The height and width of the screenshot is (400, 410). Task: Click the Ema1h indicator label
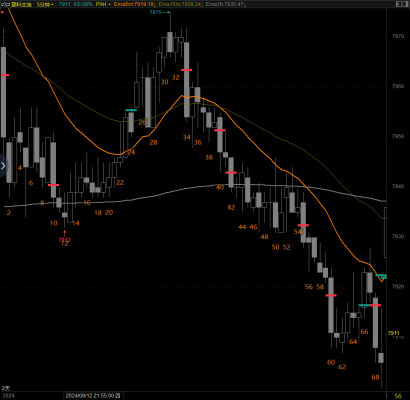click(225, 4)
